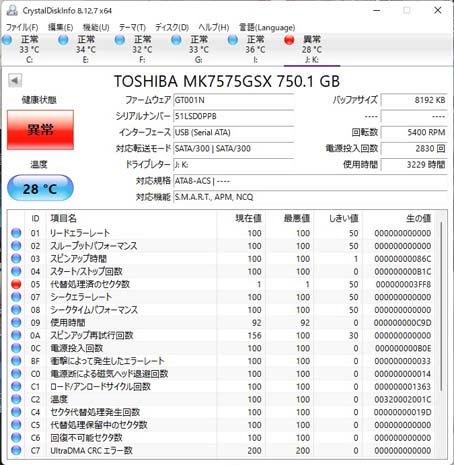Open the ディスク(D) menu
The width and height of the screenshot is (454, 465).
coord(172,27)
